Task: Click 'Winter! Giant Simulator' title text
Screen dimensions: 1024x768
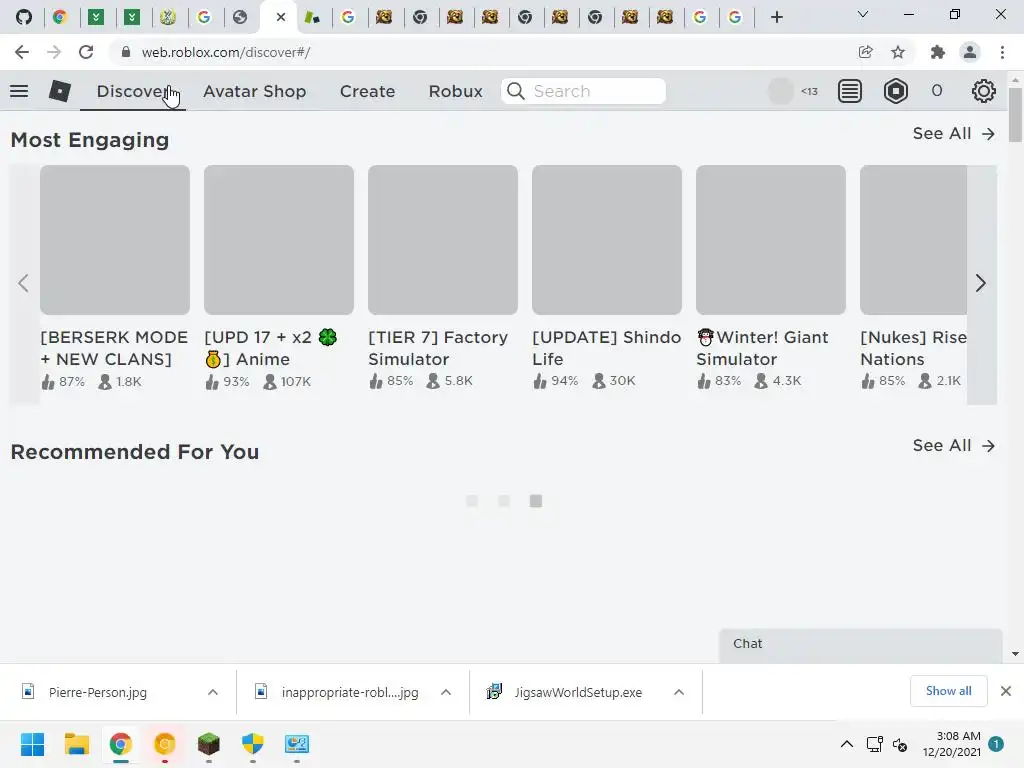Action: (762, 348)
